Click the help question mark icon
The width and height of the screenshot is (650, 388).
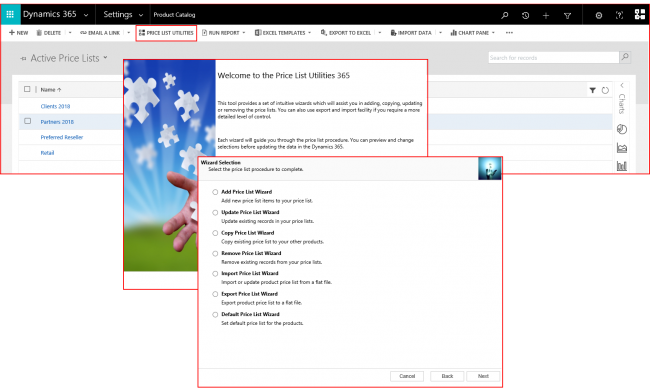point(619,15)
